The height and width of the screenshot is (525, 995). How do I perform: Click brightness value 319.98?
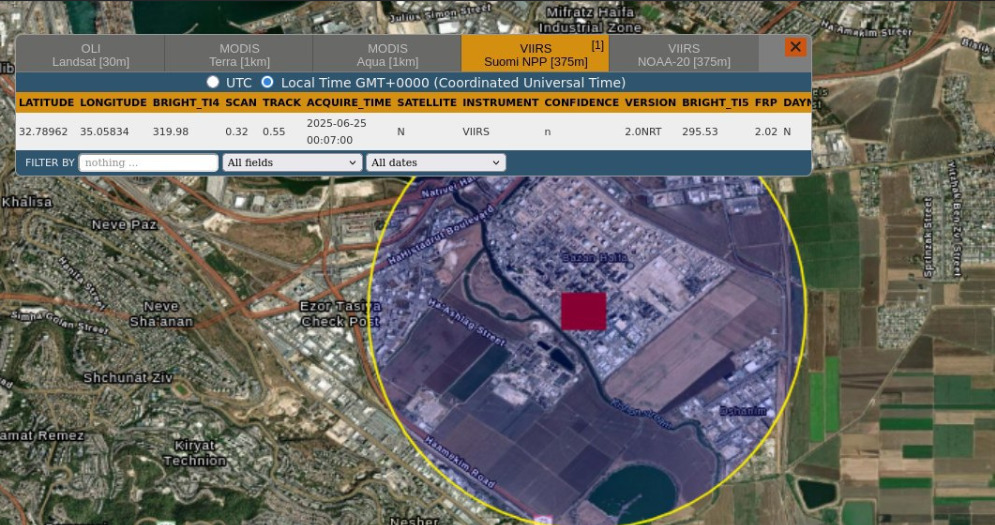[x=171, y=131]
